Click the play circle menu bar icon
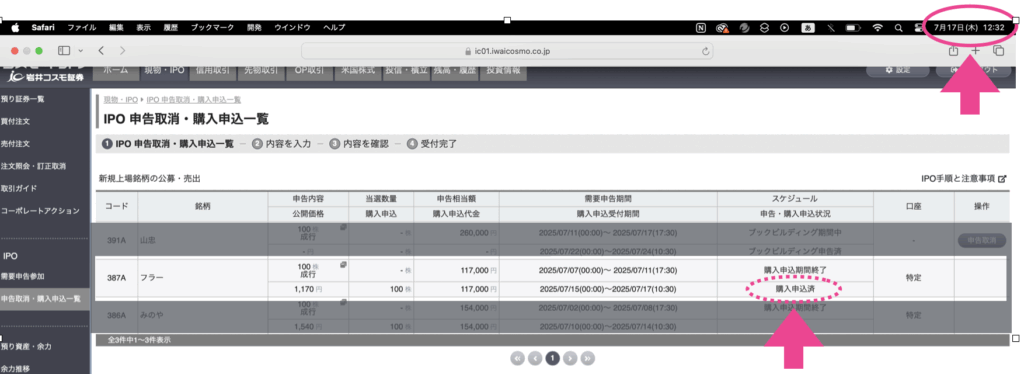Screen dimensions: 1024x374 [785, 27]
